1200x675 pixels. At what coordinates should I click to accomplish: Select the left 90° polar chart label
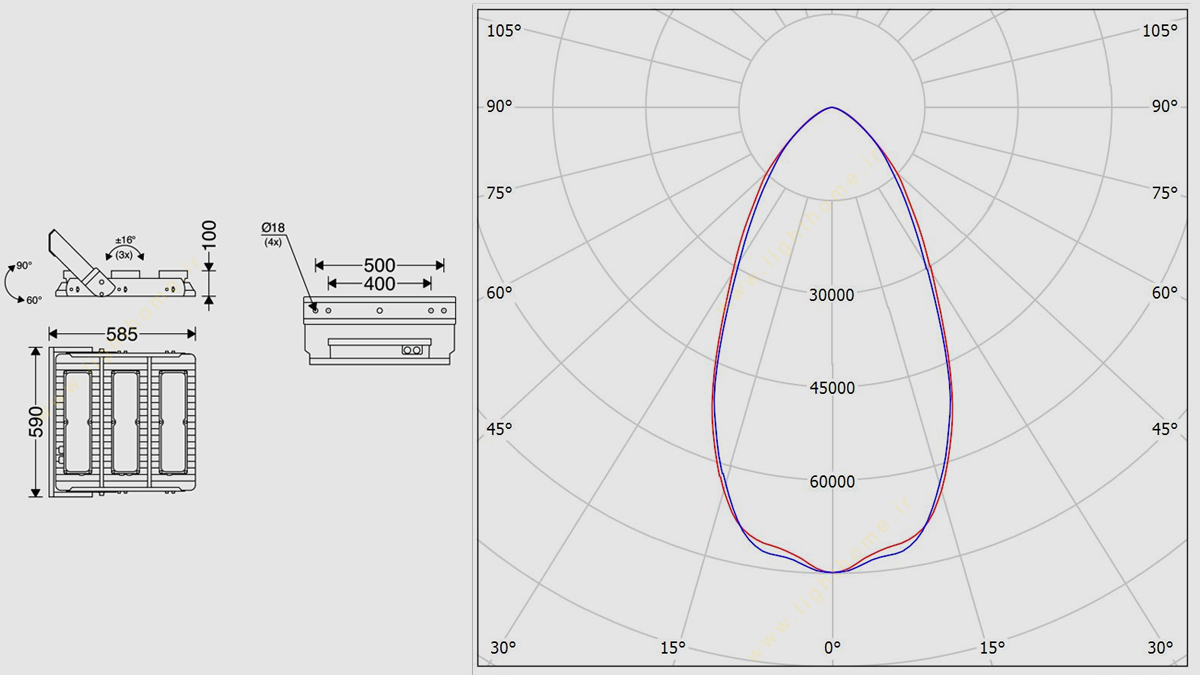500,106
